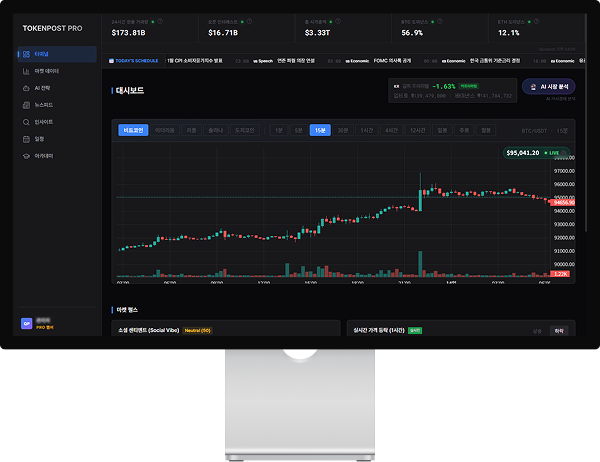Open the PRO member profile avatar

[x=25, y=323]
